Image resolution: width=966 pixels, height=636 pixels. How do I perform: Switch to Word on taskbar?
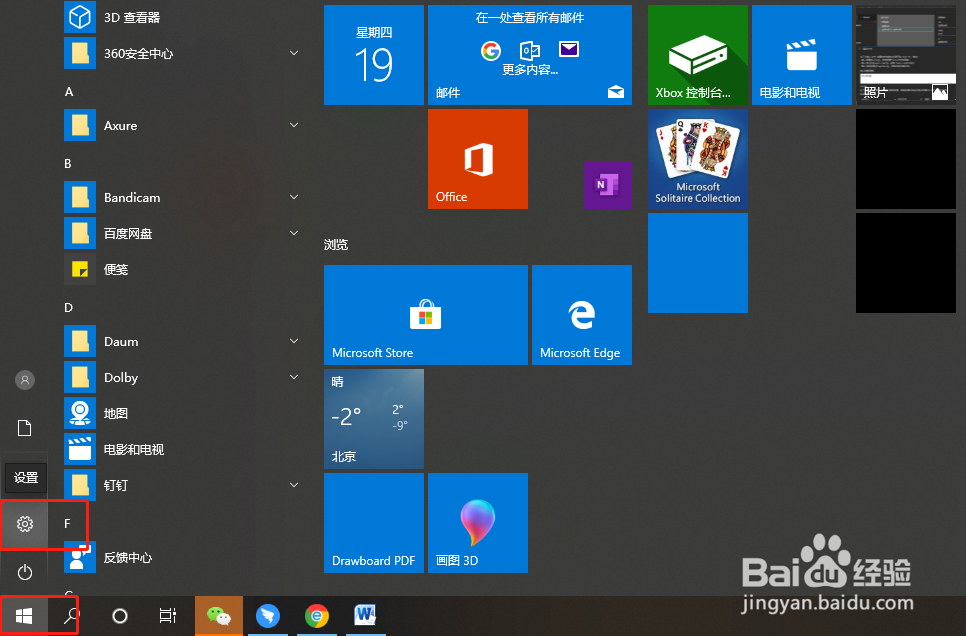[365, 616]
